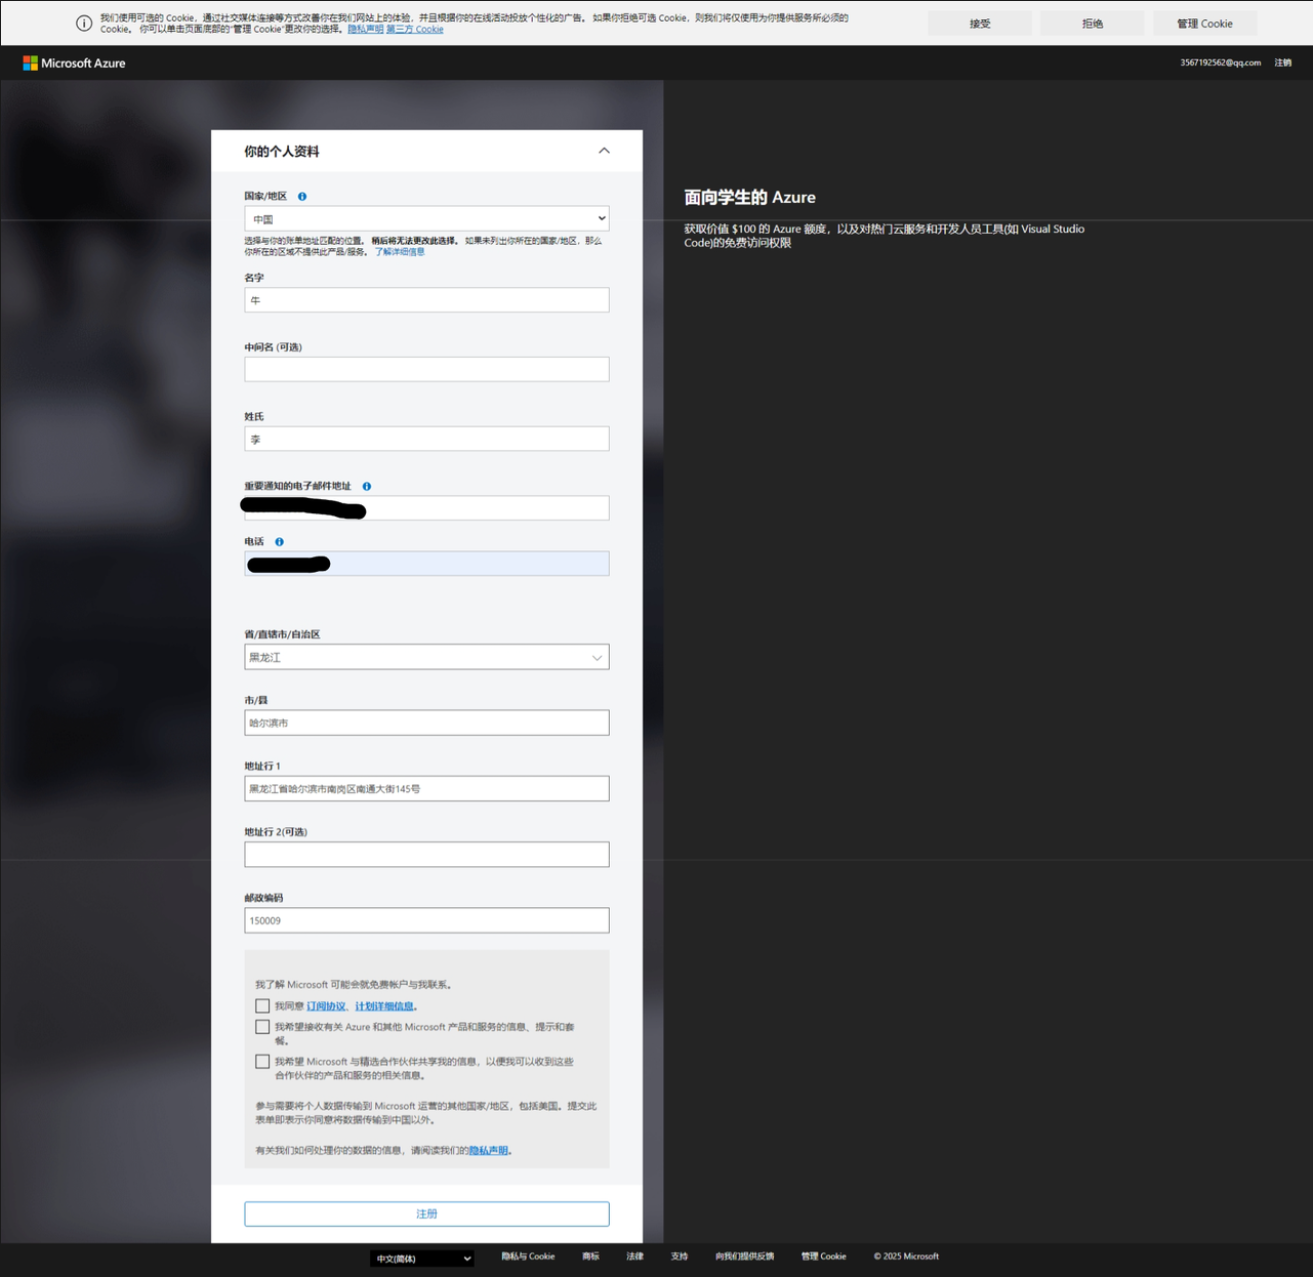Image resolution: width=1313 pixels, height=1277 pixels.
Task: Open footer 支持 link
Action: tap(679, 1256)
